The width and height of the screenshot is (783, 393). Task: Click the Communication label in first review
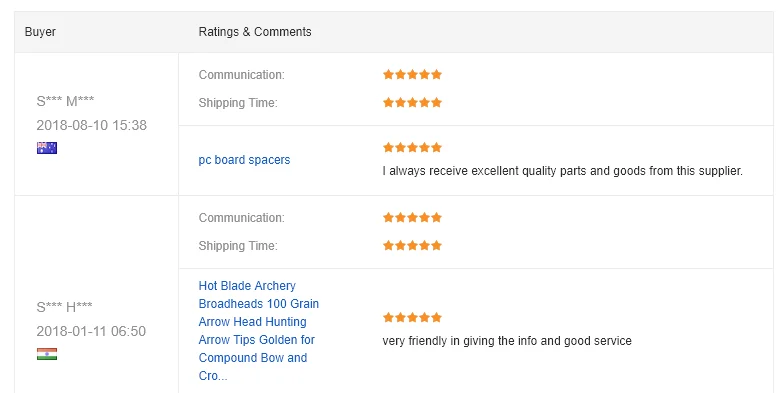click(241, 74)
